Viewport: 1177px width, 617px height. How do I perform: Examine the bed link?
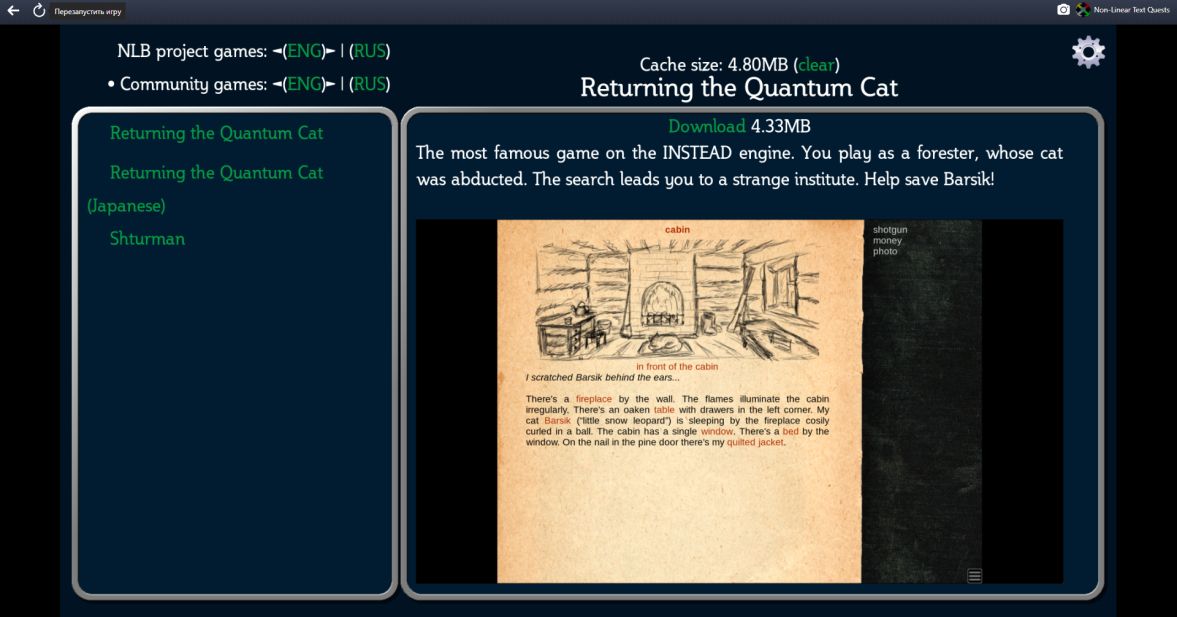coord(790,432)
